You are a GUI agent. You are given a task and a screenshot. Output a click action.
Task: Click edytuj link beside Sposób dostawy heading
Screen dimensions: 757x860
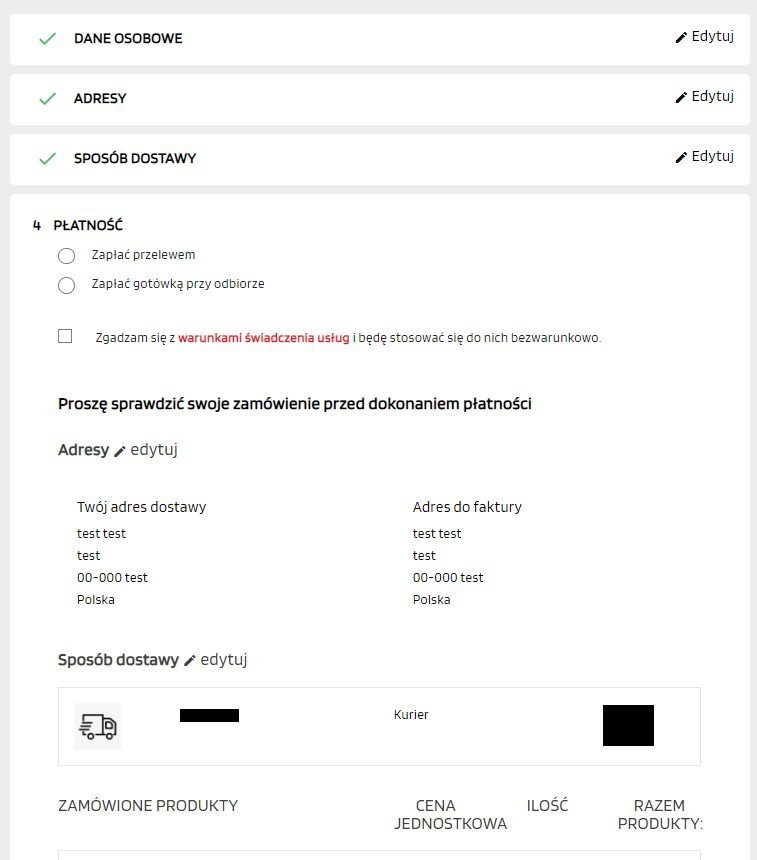click(224, 660)
